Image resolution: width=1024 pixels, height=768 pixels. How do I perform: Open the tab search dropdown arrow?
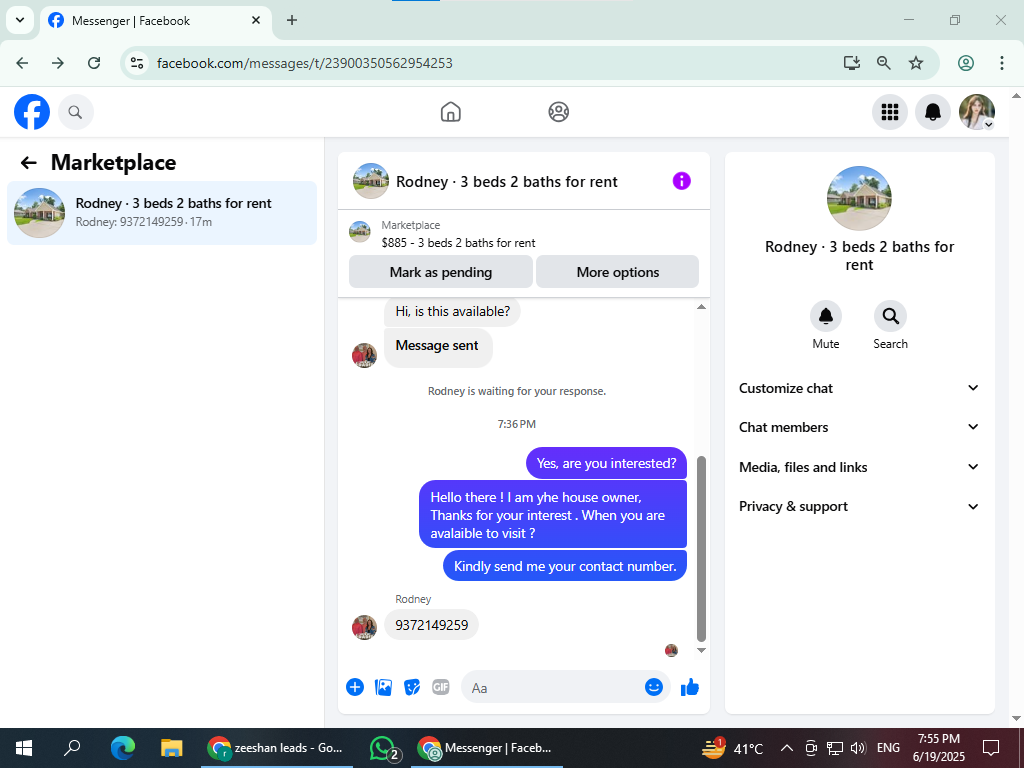click(x=20, y=20)
